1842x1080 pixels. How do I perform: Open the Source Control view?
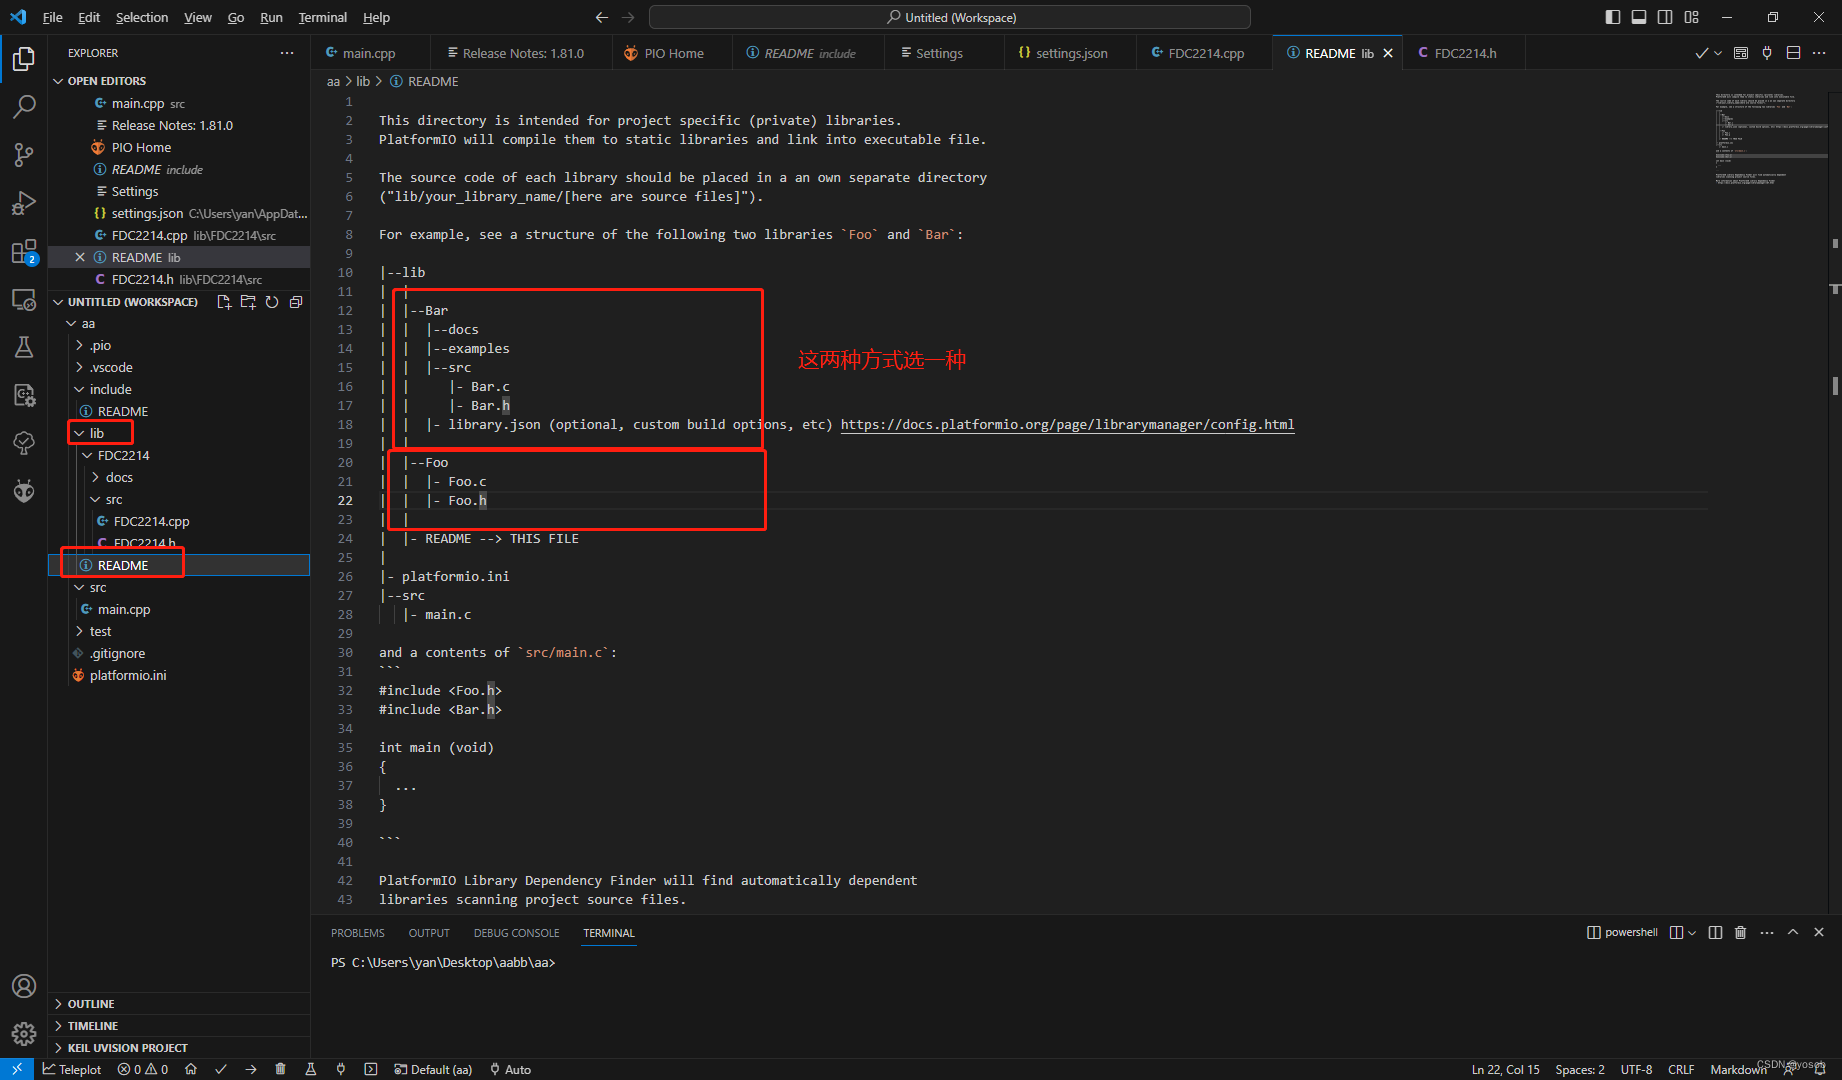coord(24,155)
